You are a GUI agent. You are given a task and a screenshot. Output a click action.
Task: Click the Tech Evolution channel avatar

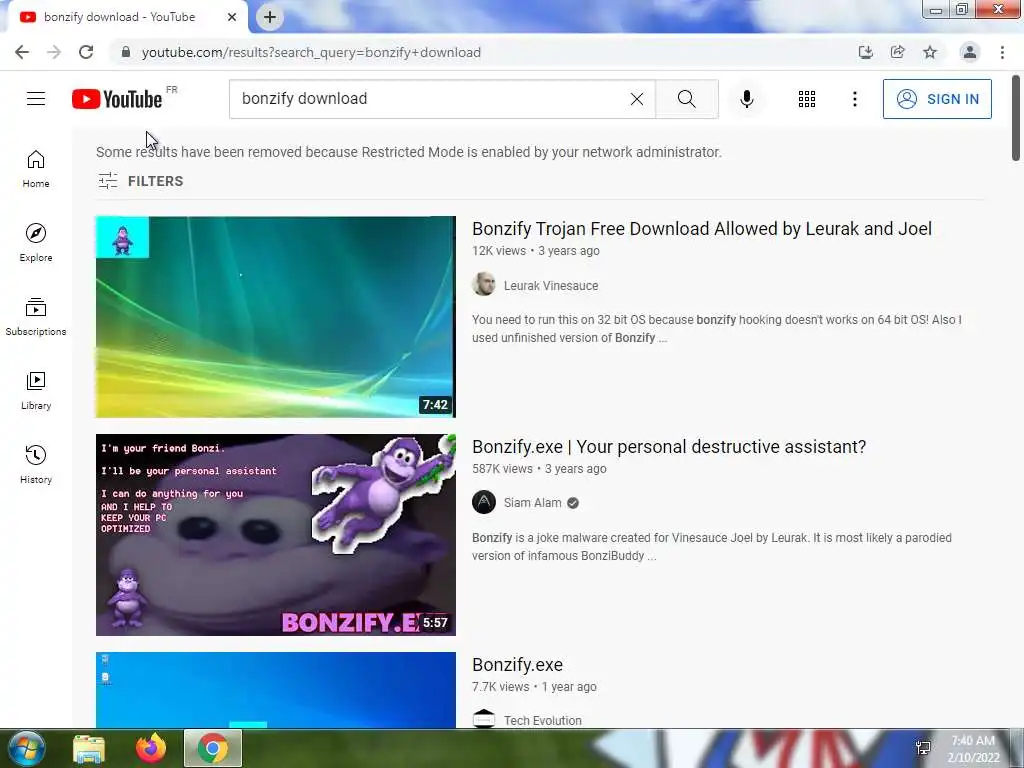(484, 719)
